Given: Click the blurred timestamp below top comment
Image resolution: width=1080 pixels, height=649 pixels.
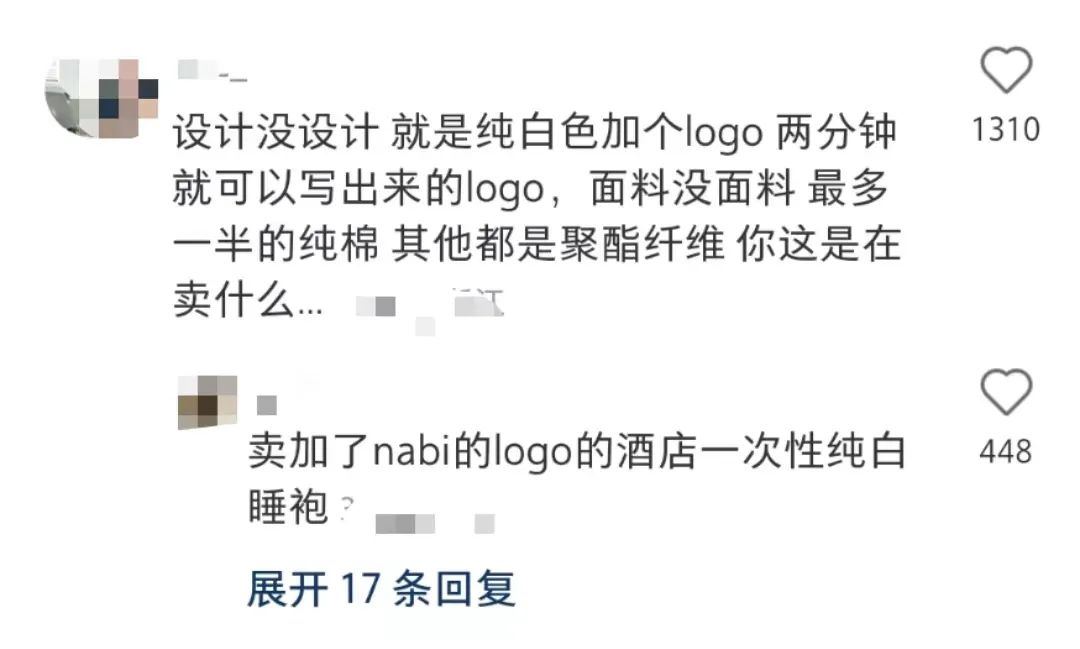Looking at the screenshot, I should [376, 306].
